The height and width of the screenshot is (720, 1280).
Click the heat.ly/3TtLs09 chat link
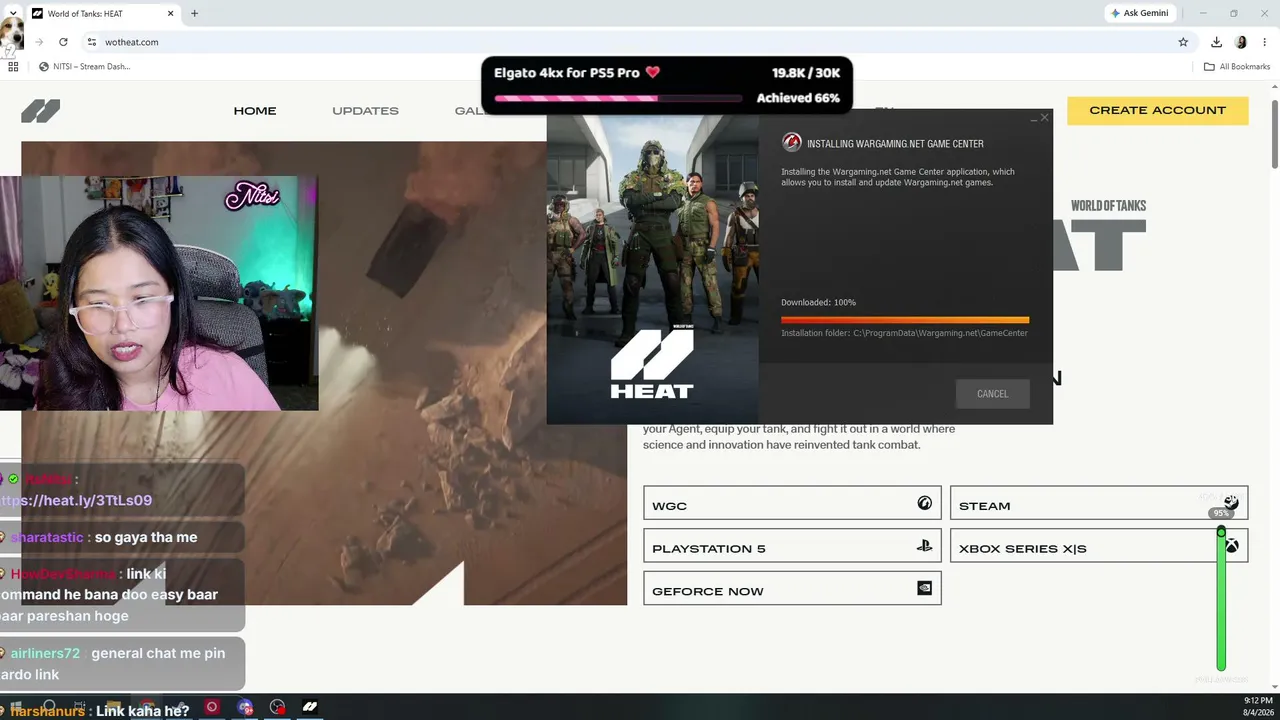tap(76, 501)
